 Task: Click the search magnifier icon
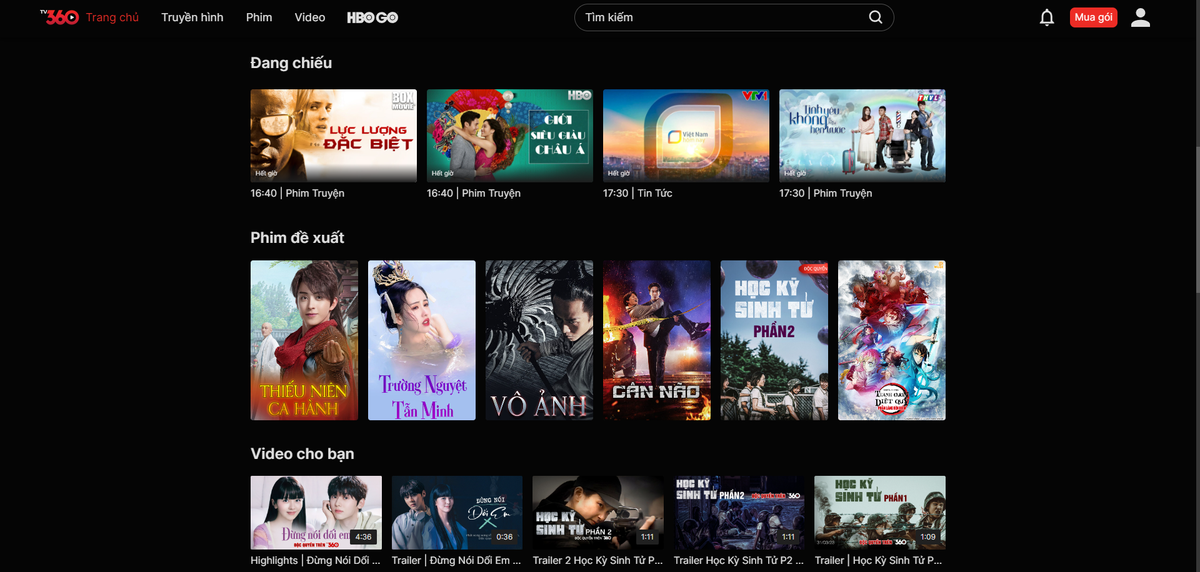(x=876, y=17)
